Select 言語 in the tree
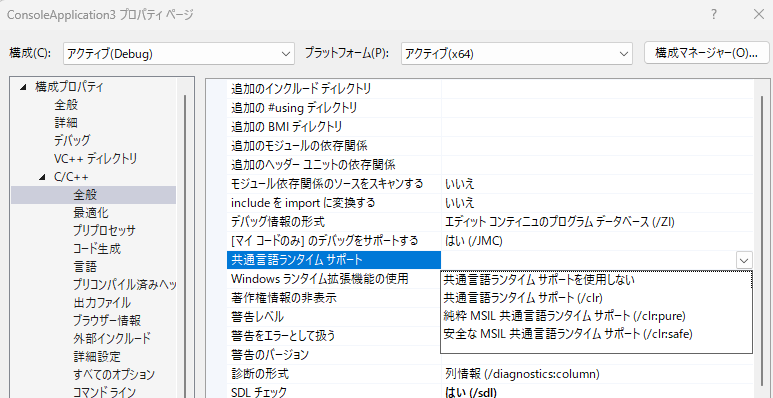 pyautogui.click(x=85, y=267)
